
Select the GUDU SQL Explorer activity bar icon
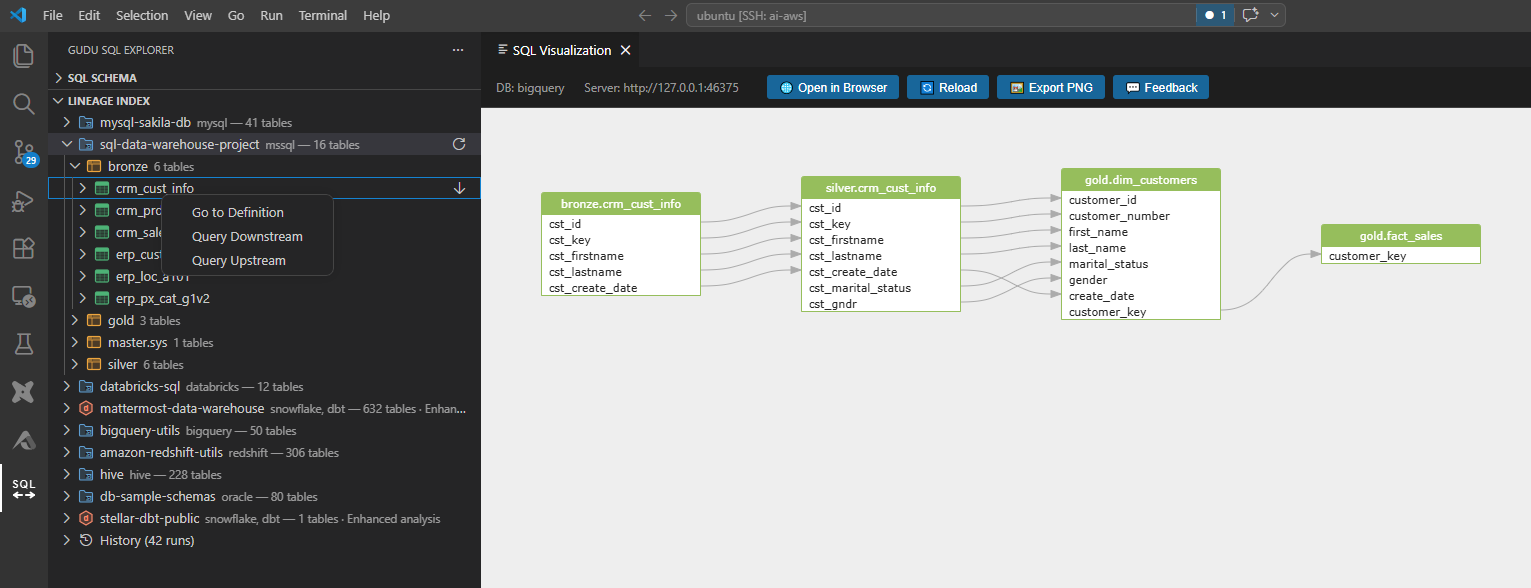point(23,490)
